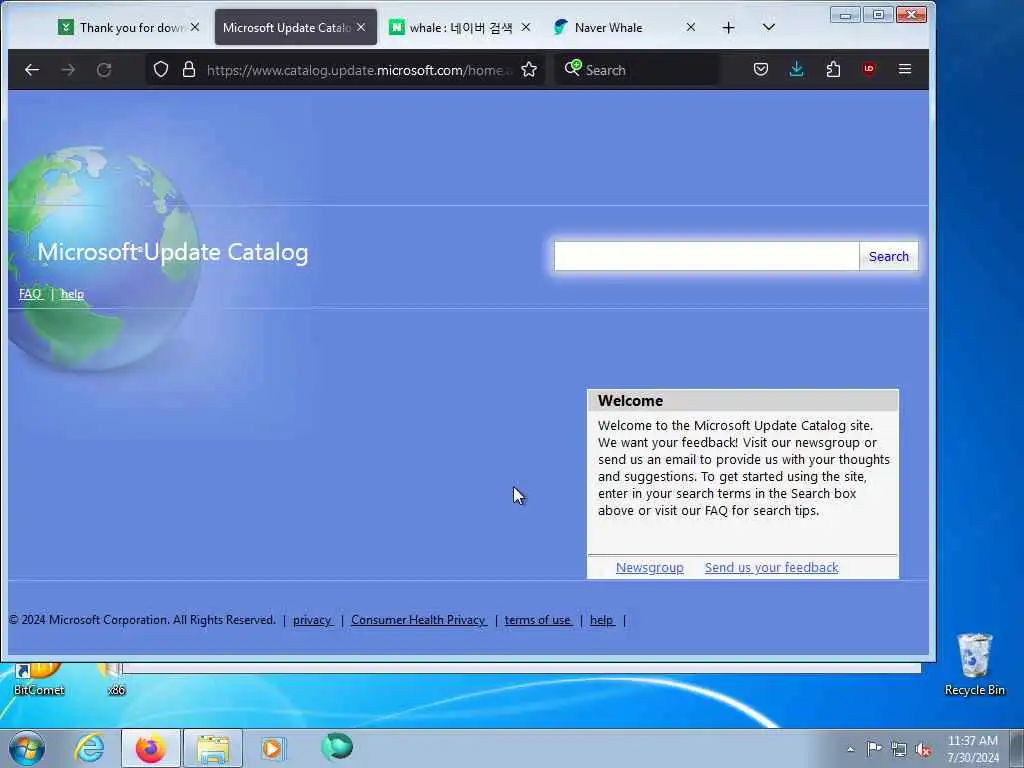The width and height of the screenshot is (1024, 768).
Task: Select the x86 desktop folder icon
Action: pyautogui.click(x=115, y=679)
